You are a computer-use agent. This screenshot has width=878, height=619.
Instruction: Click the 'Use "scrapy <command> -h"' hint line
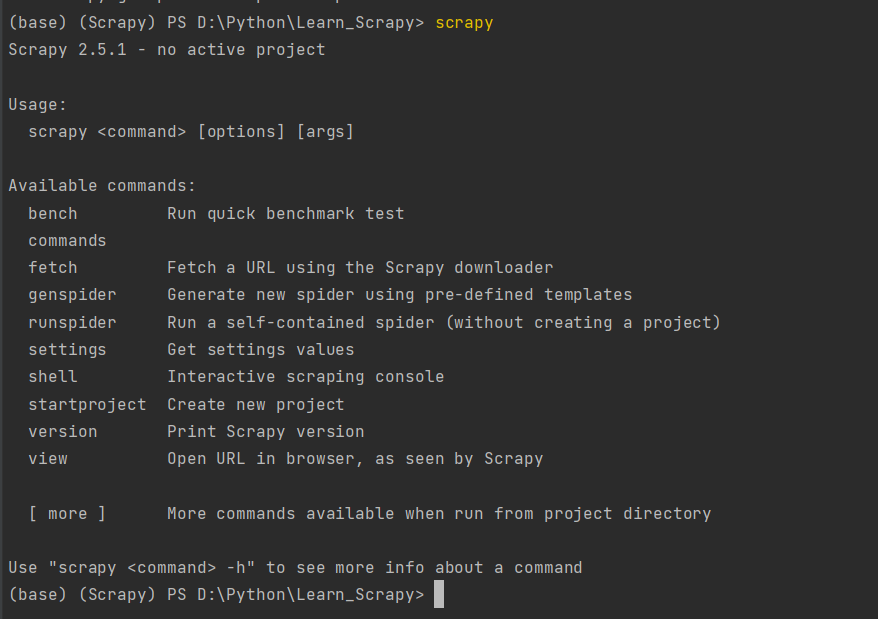pyautogui.click(x=295, y=568)
